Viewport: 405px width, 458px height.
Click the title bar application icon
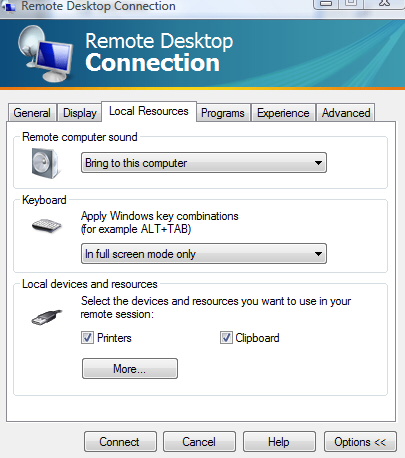pos(8,6)
